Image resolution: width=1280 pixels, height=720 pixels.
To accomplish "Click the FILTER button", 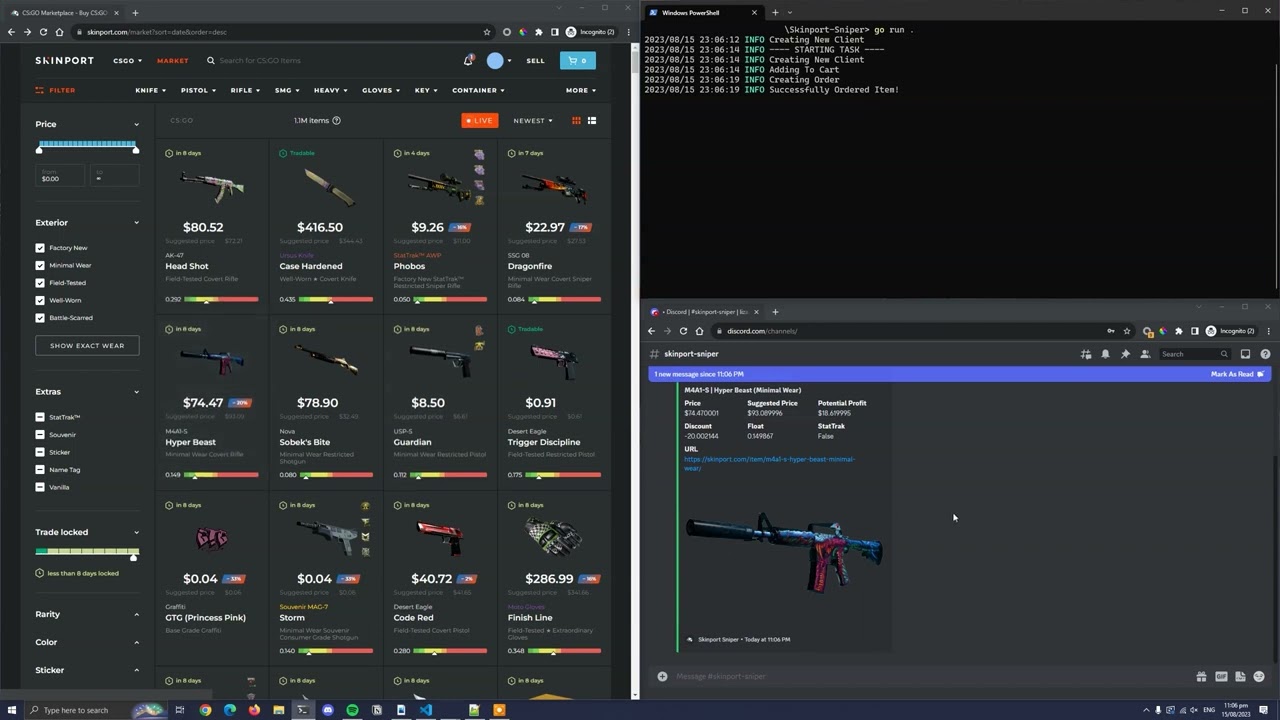I will tap(55, 90).
